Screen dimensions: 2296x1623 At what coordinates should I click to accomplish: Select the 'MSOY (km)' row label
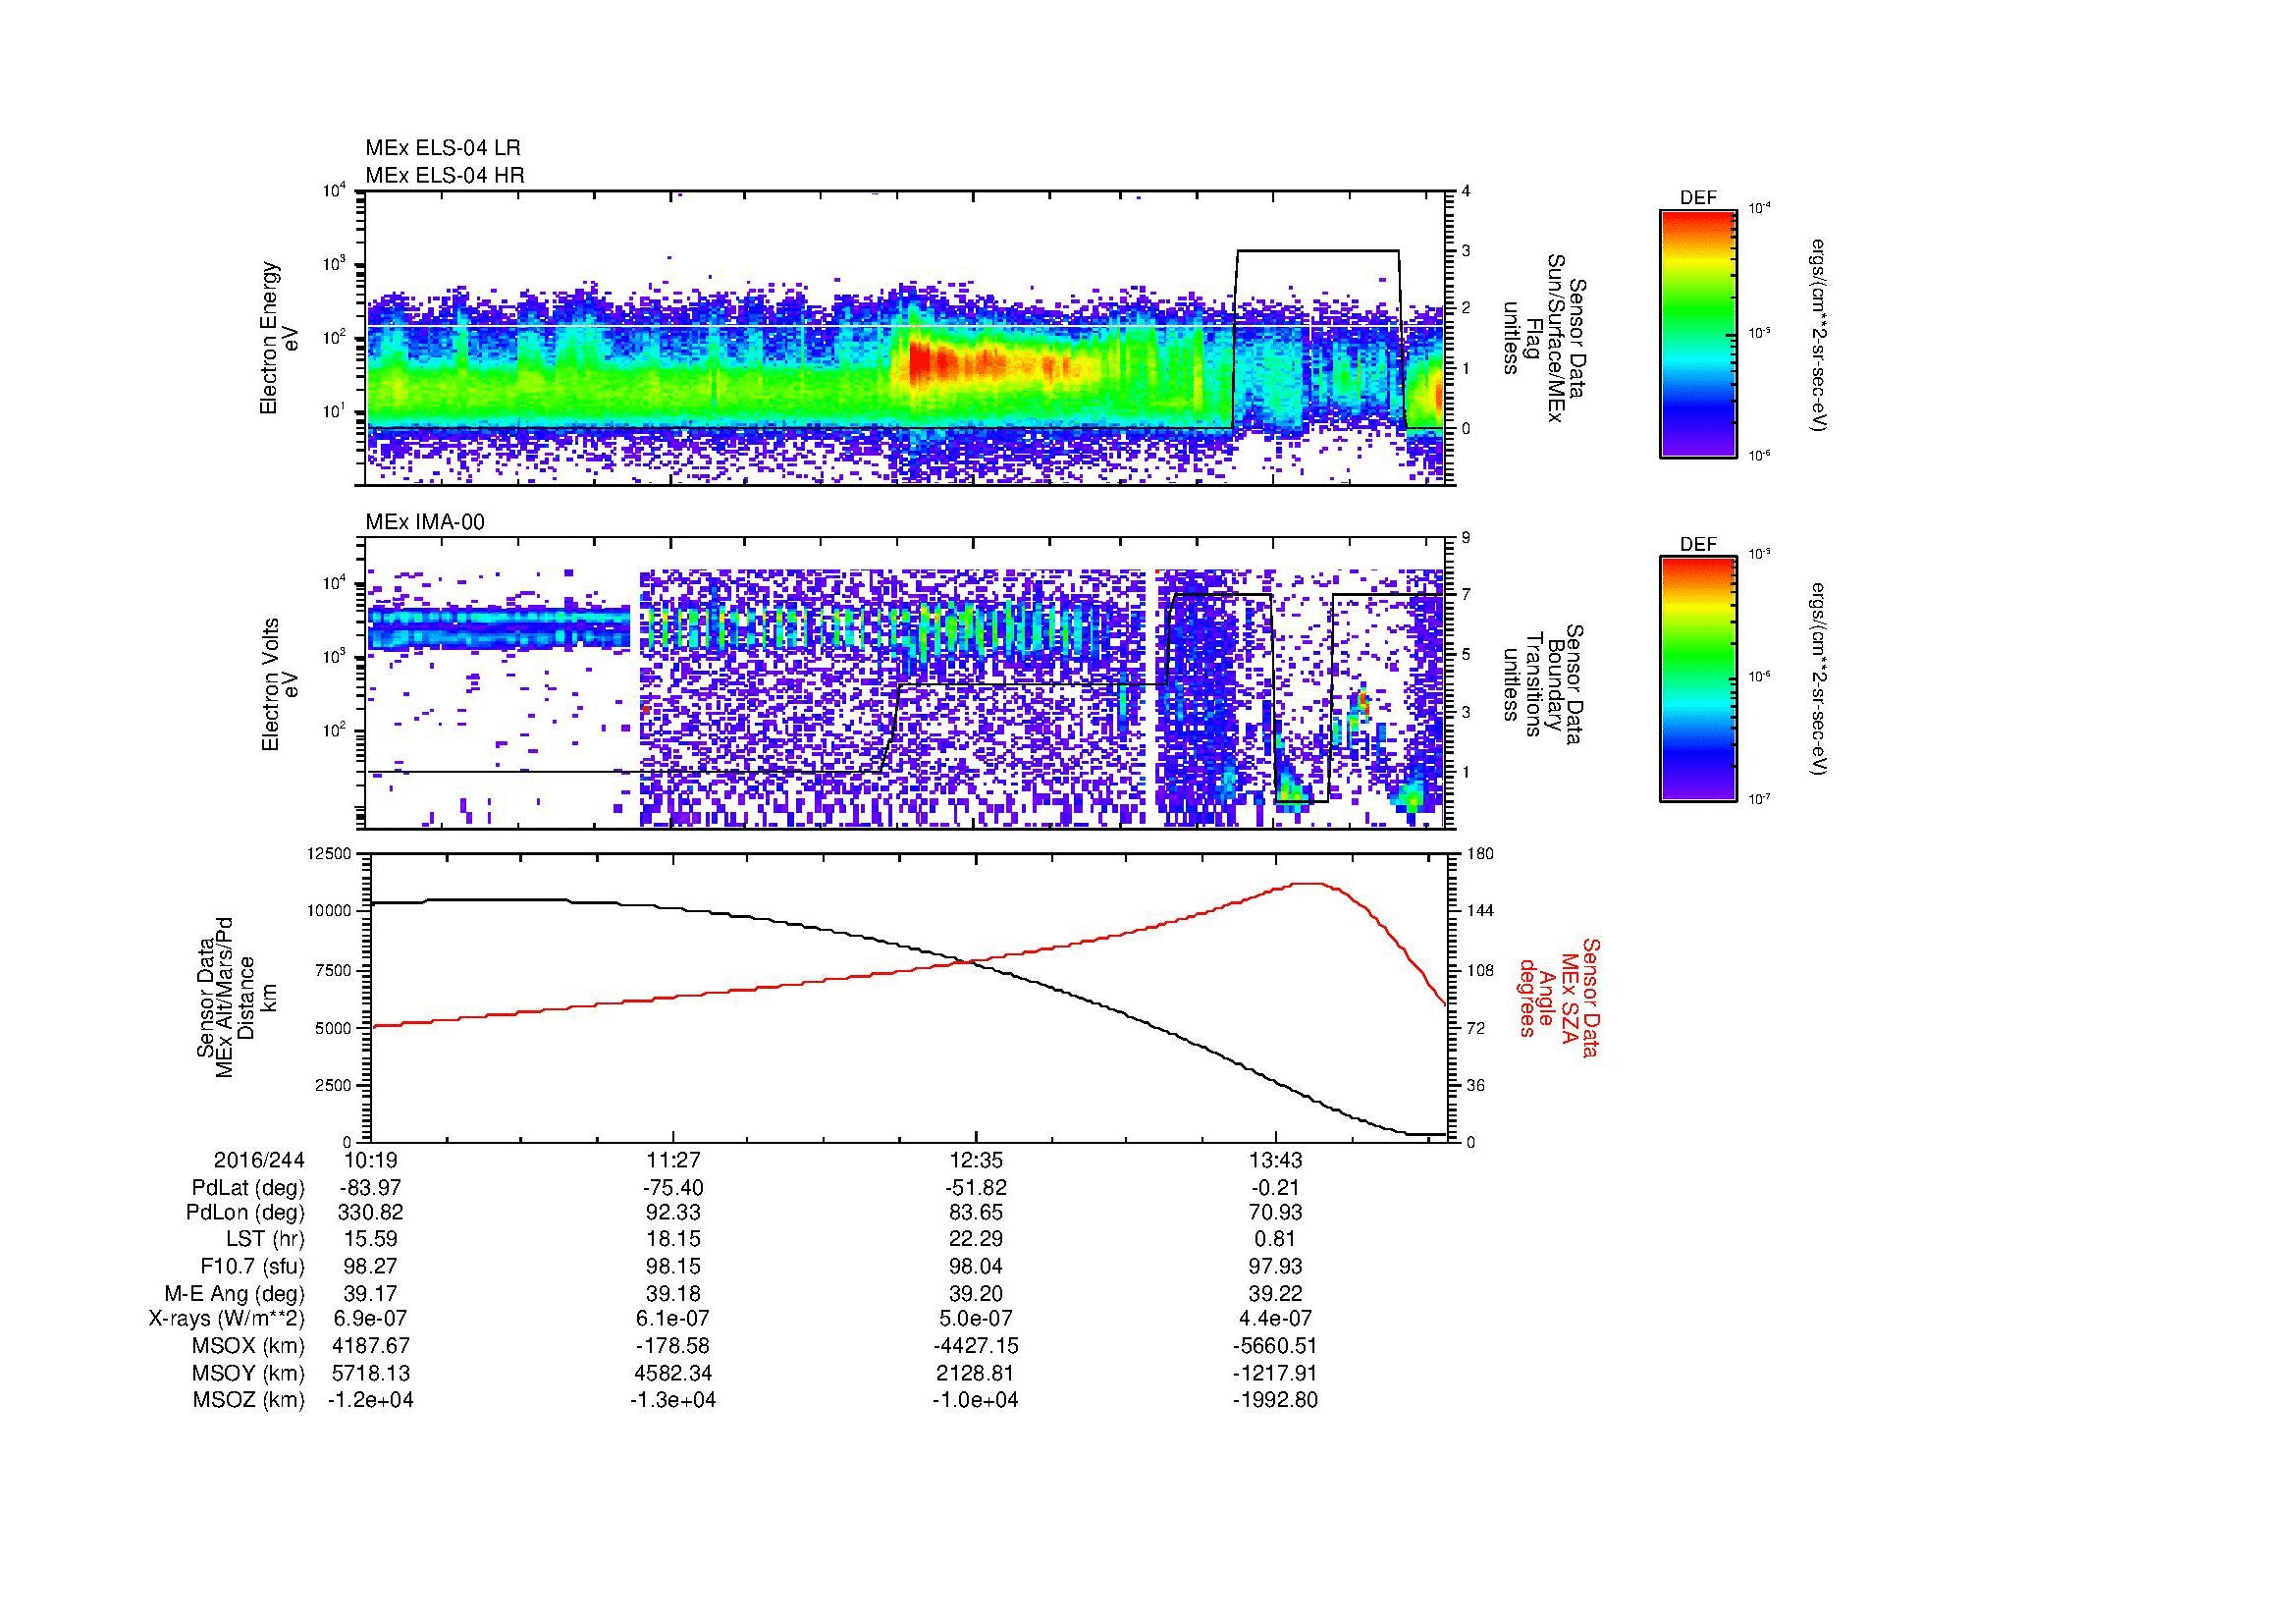[x=249, y=1373]
